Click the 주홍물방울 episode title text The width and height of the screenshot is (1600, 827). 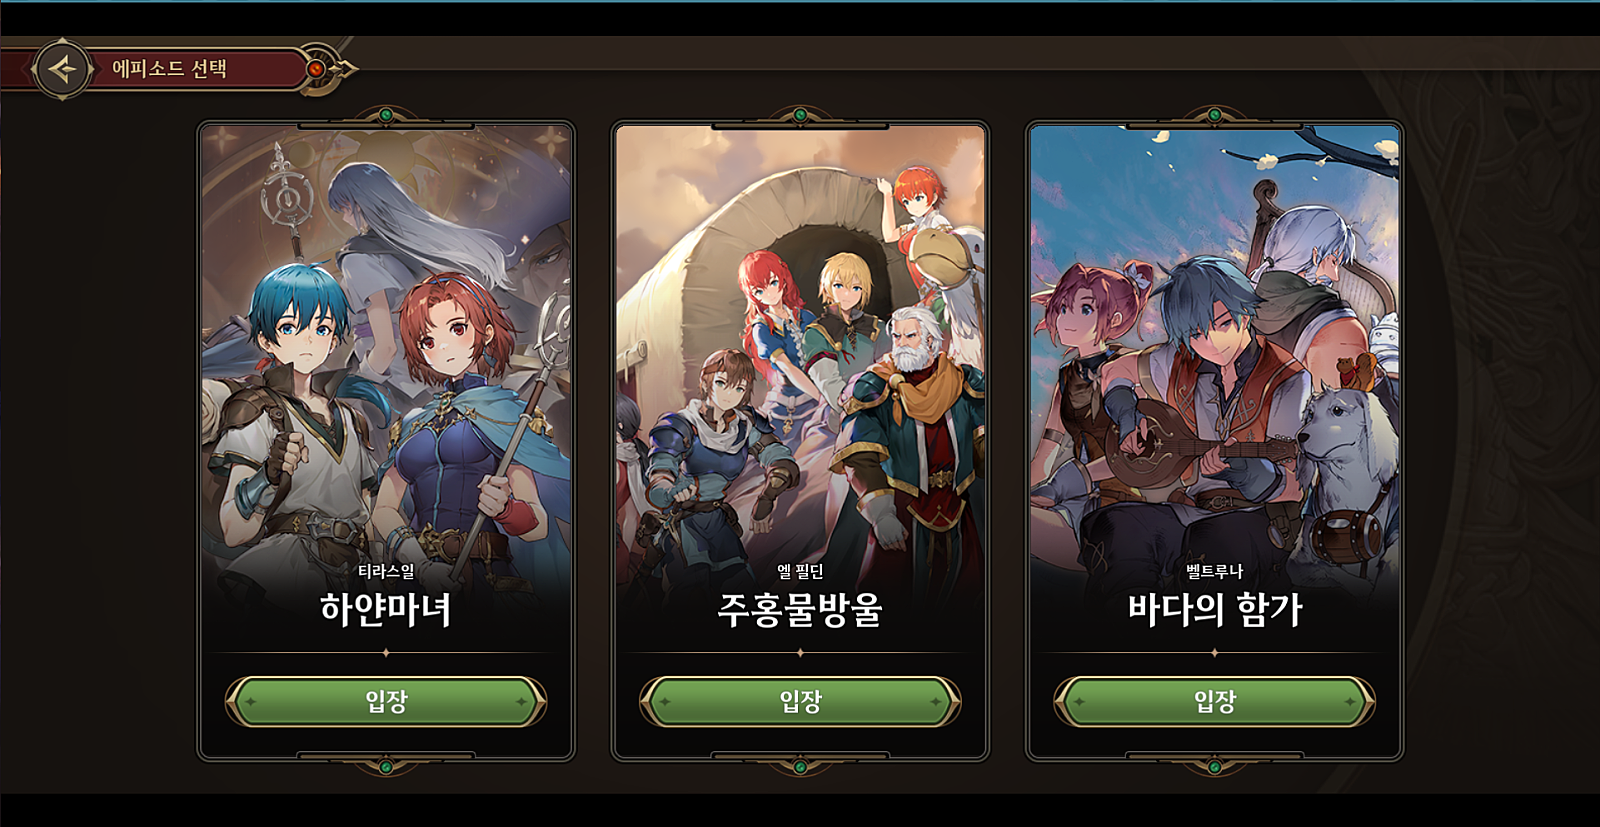pos(800,609)
